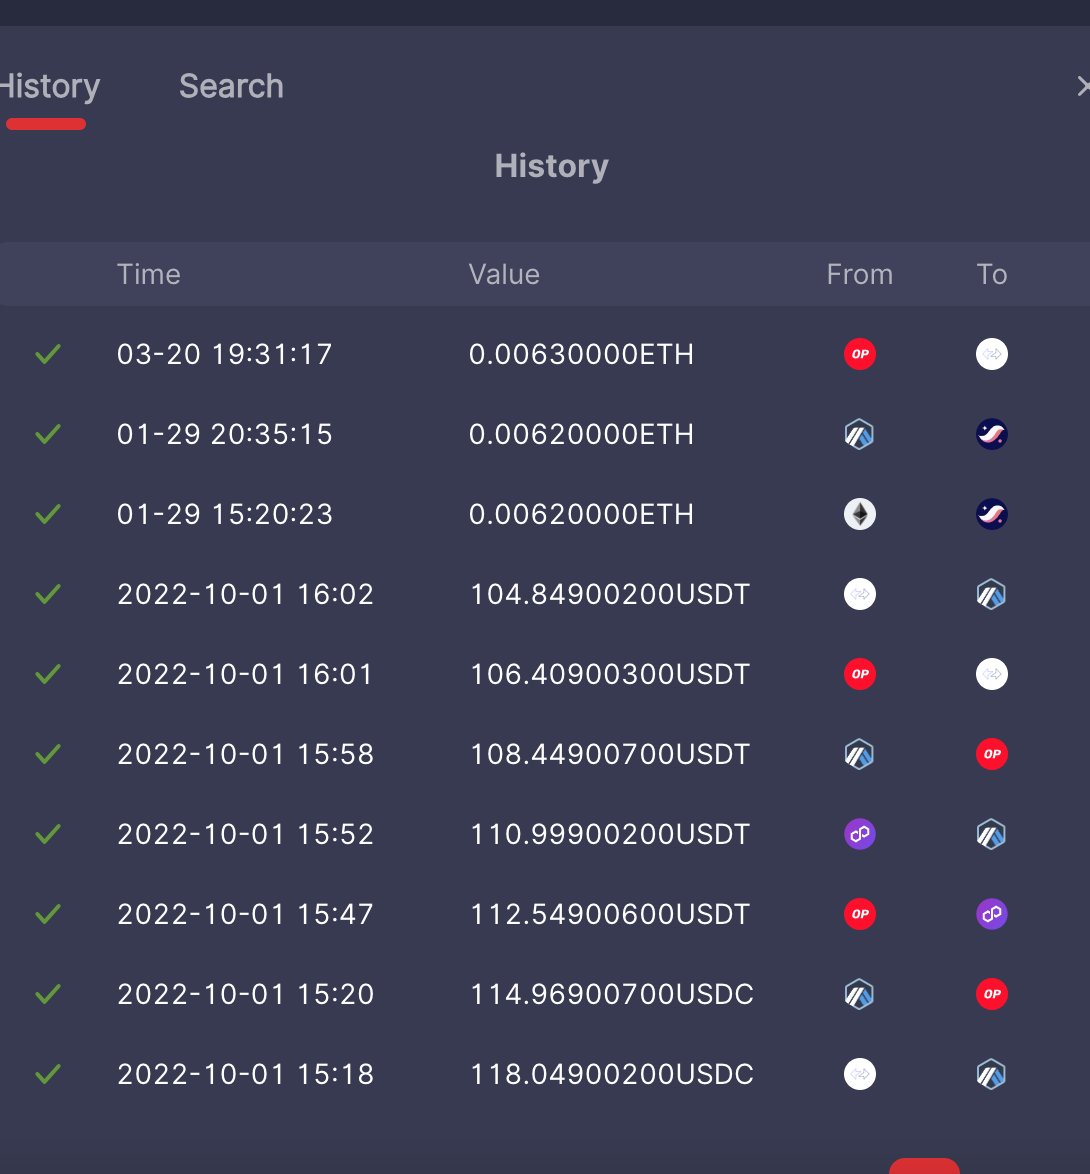Click Arbitrum To icon in 118.04900200USDC row
The image size is (1090, 1174).
pyautogui.click(x=991, y=1074)
